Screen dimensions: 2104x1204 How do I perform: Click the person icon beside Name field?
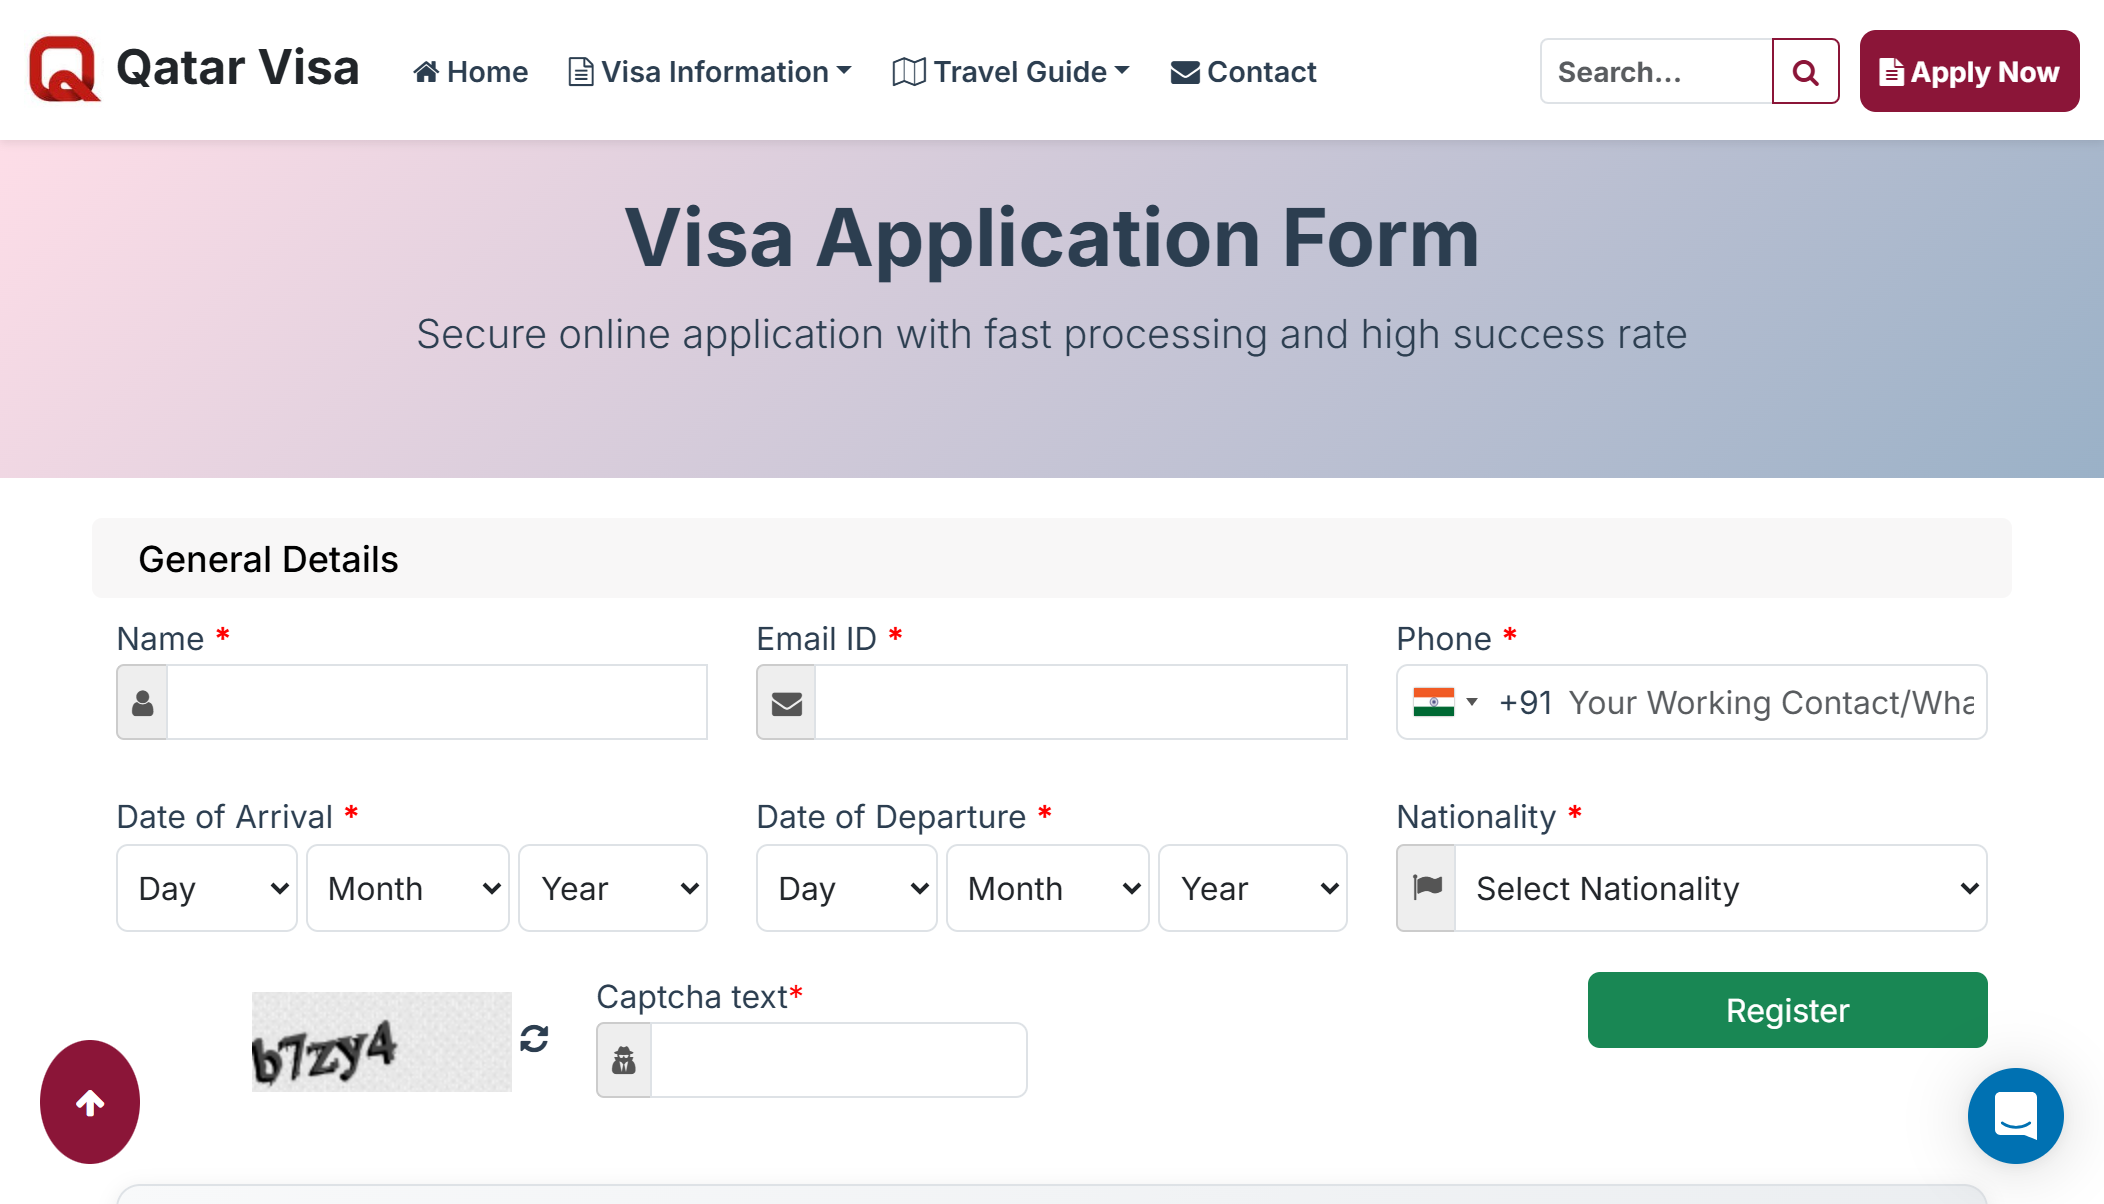[143, 703]
